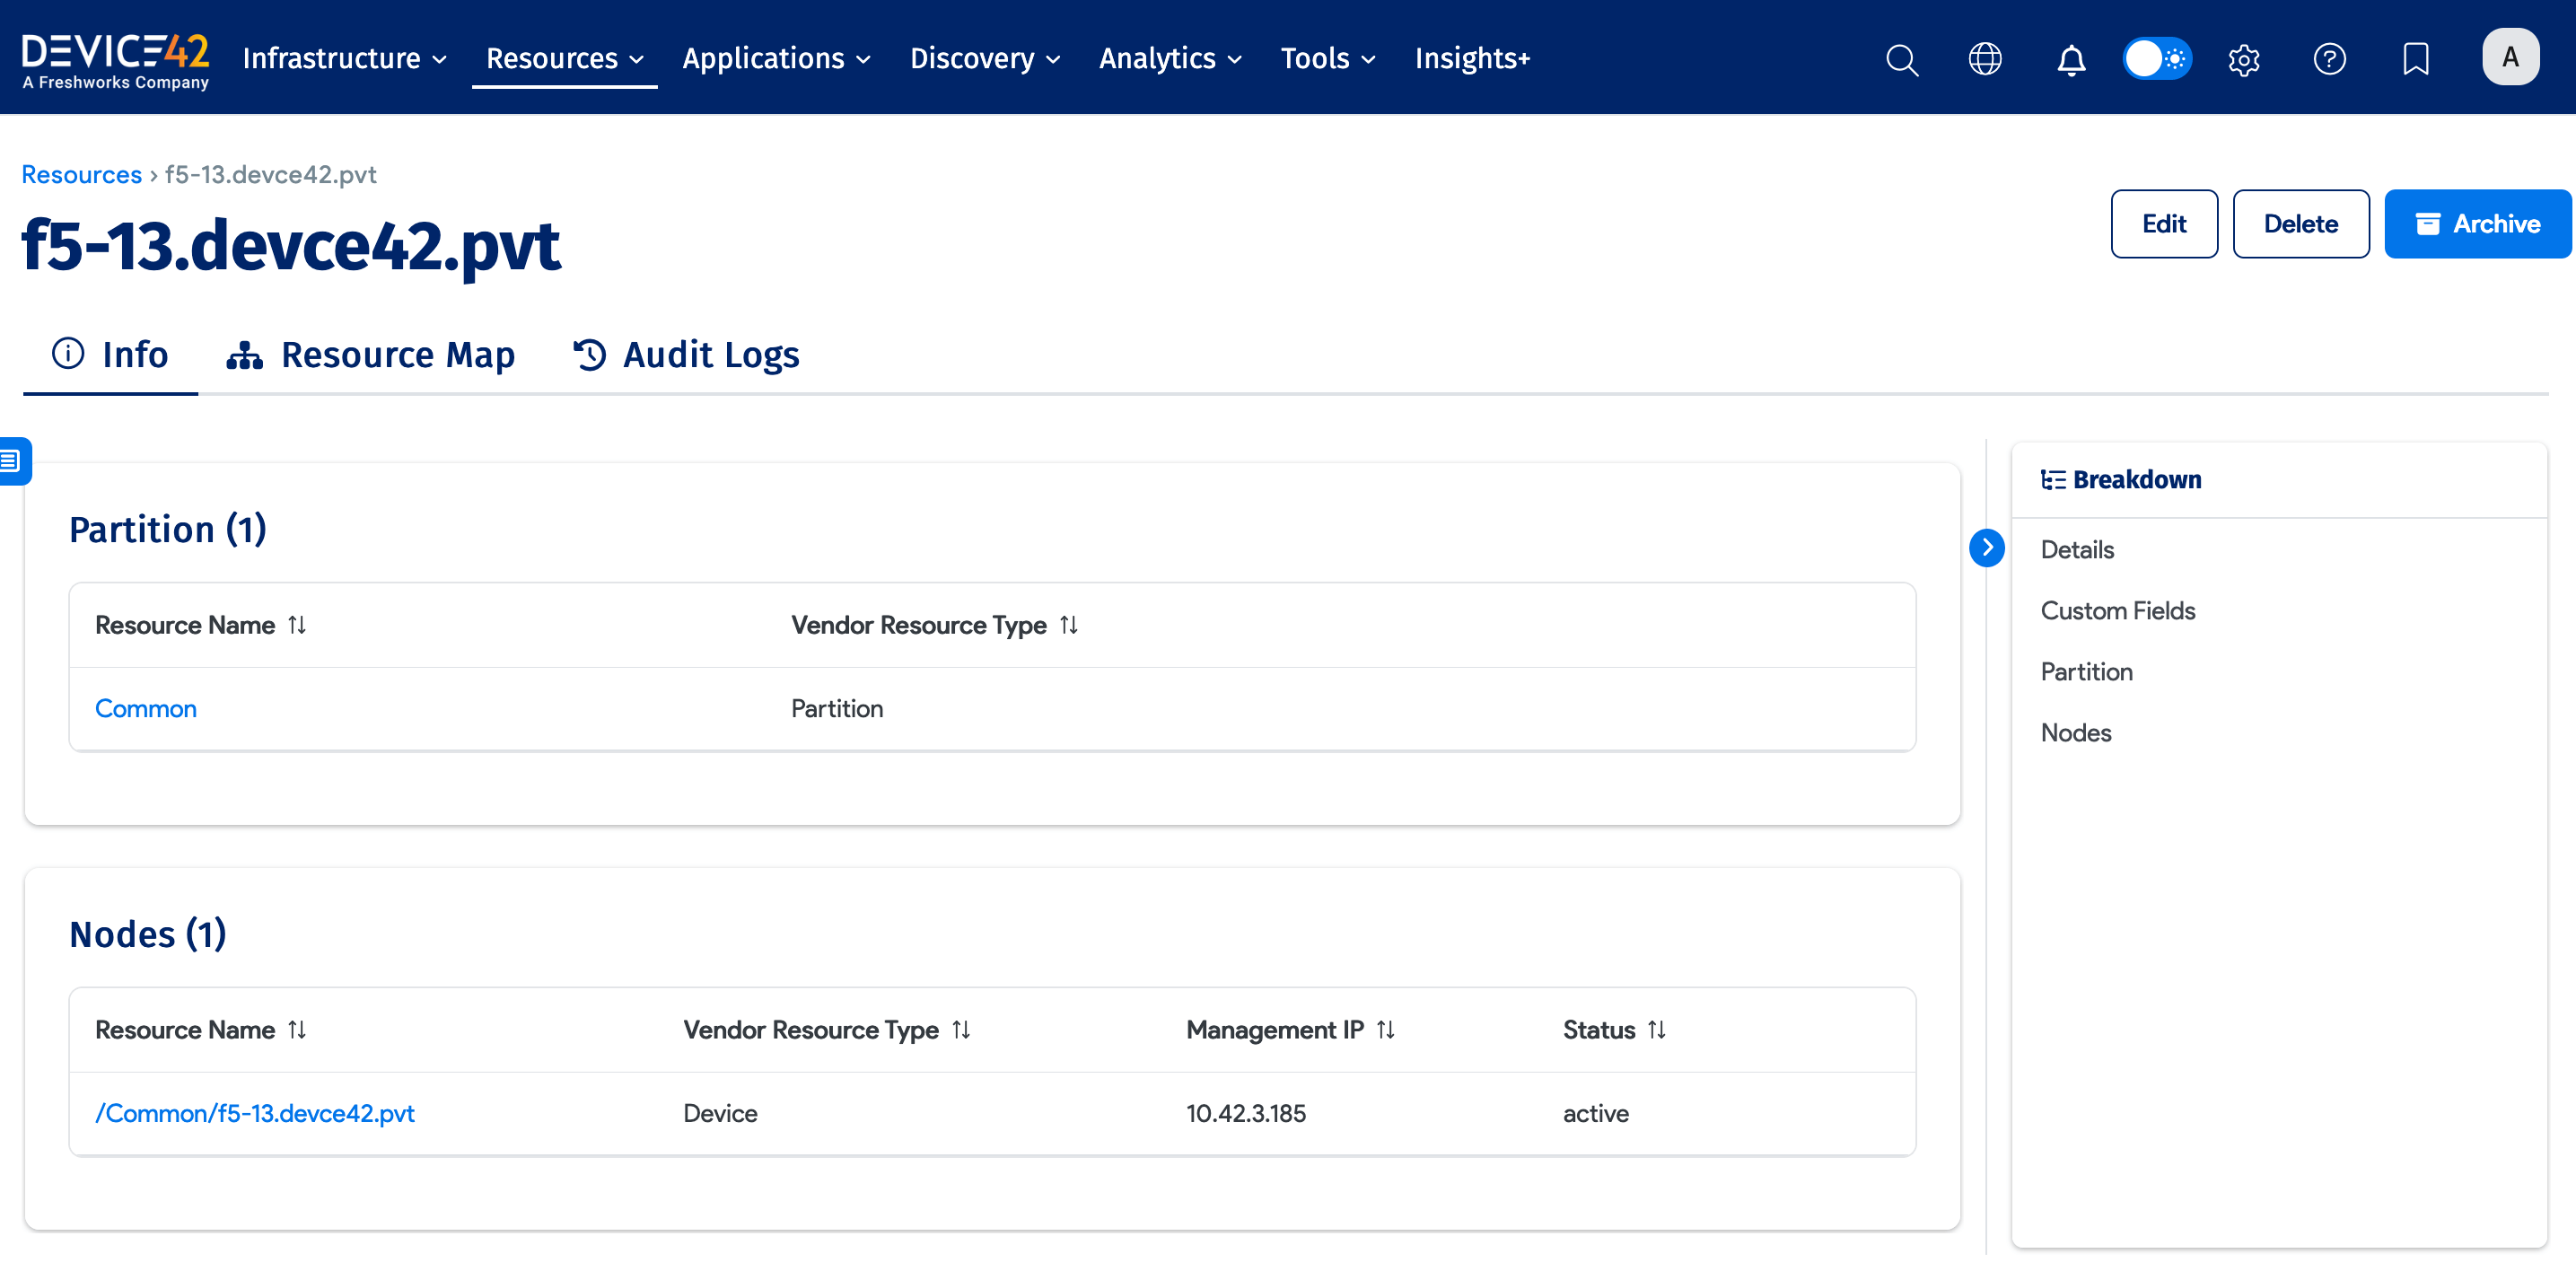The width and height of the screenshot is (2576, 1271).
Task: Open the notifications bell icon
Action: 2071,59
